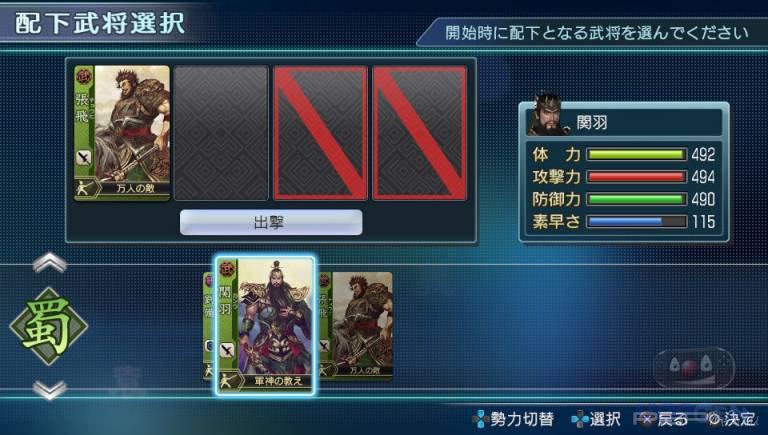Viewport: 768px width, 435px height.
Task: Click the last red-locked squad slot
Action: 420,133
